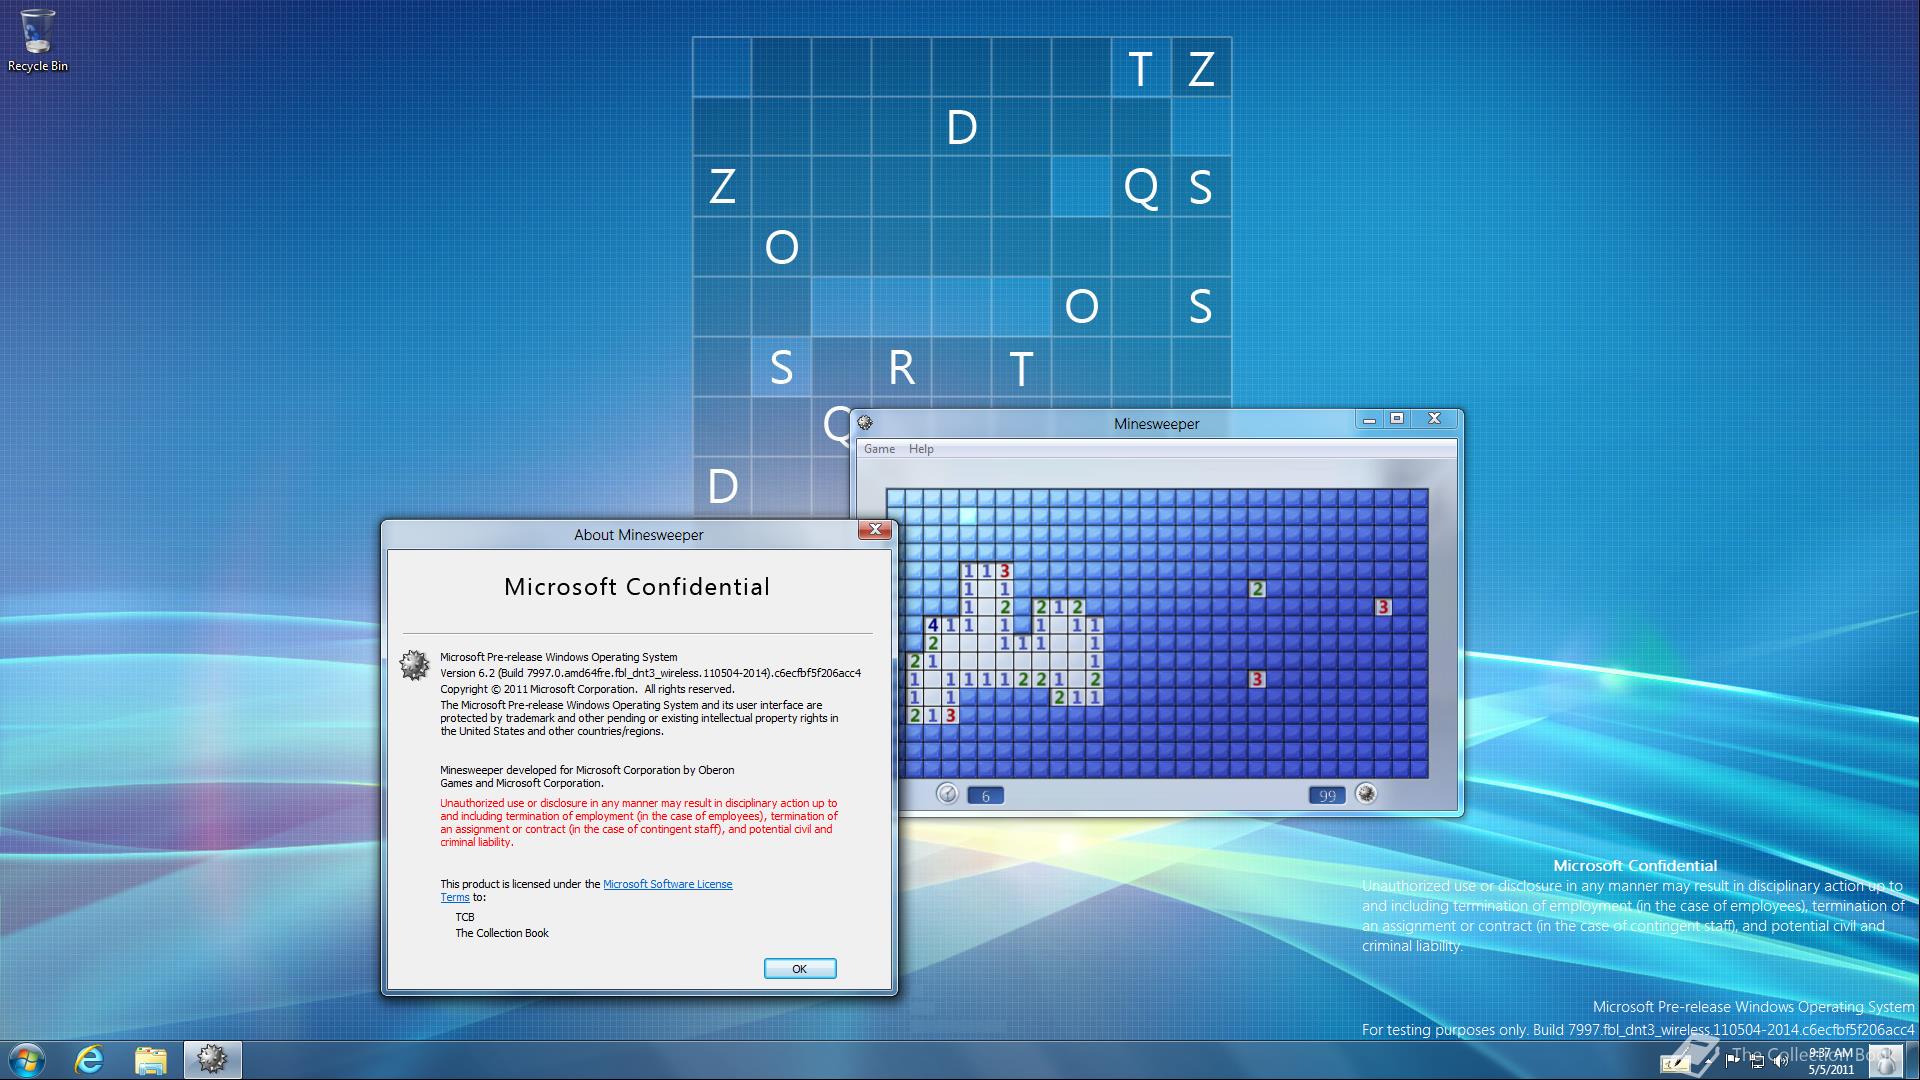Click the mine icon beside the 99 counter
This screenshot has width=1920, height=1080.
(x=1366, y=794)
